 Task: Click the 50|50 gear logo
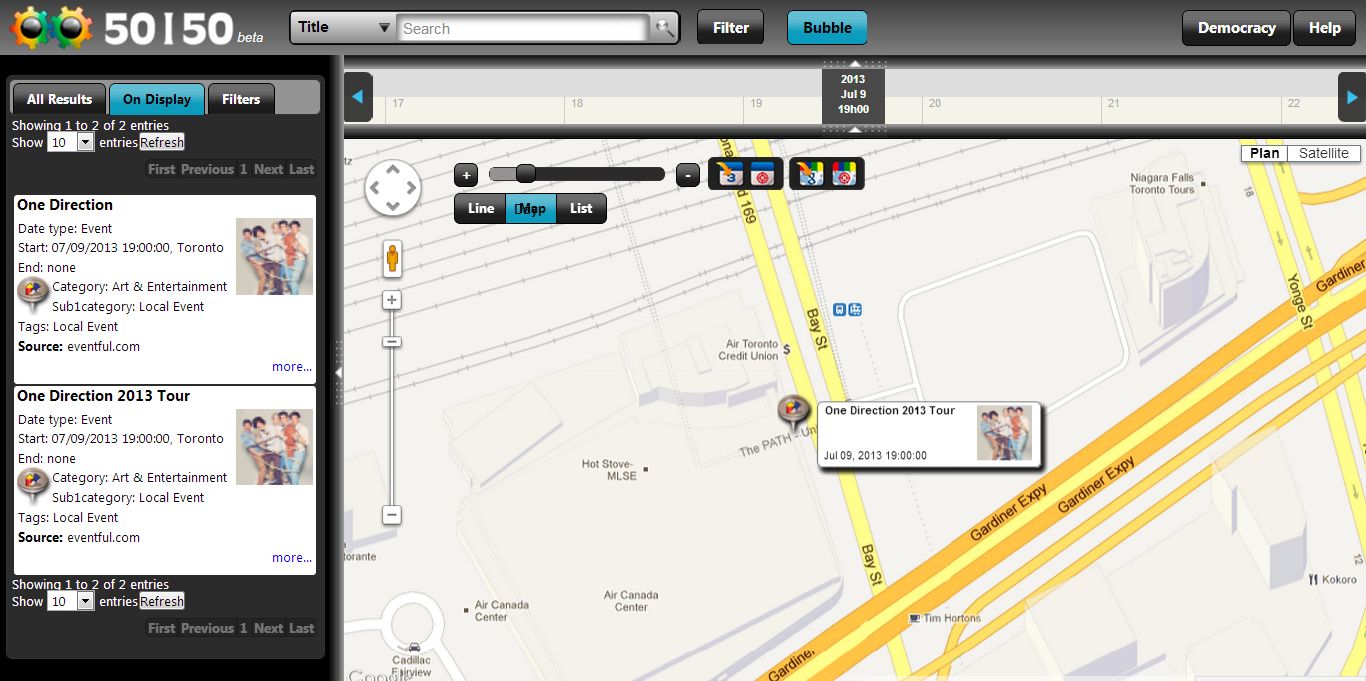[x=51, y=28]
